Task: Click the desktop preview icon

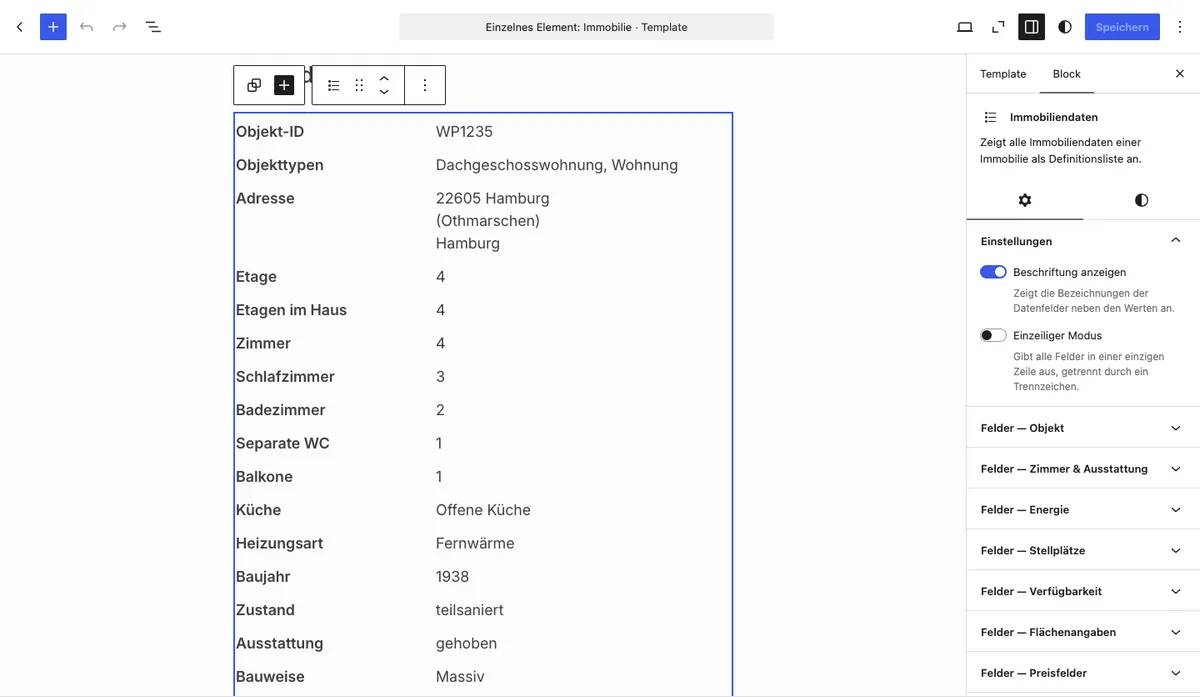Action: pos(965,27)
